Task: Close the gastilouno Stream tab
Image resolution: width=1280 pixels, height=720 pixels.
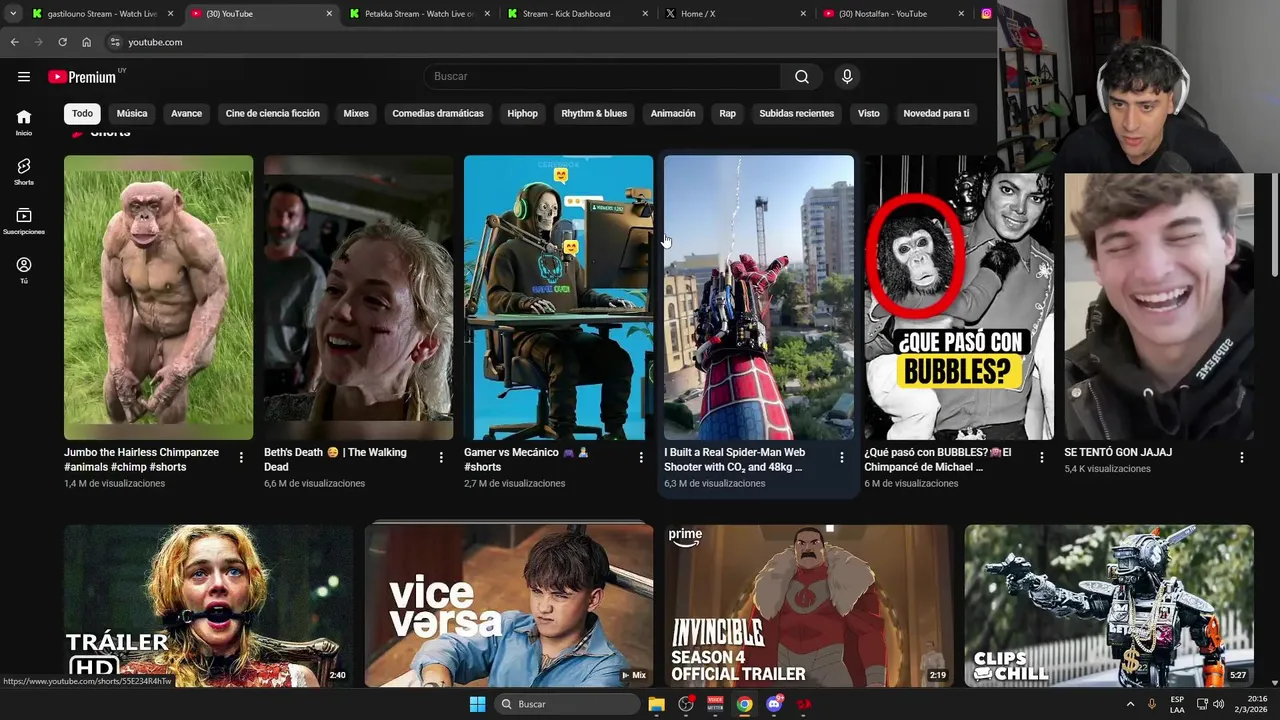Action: (171, 14)
